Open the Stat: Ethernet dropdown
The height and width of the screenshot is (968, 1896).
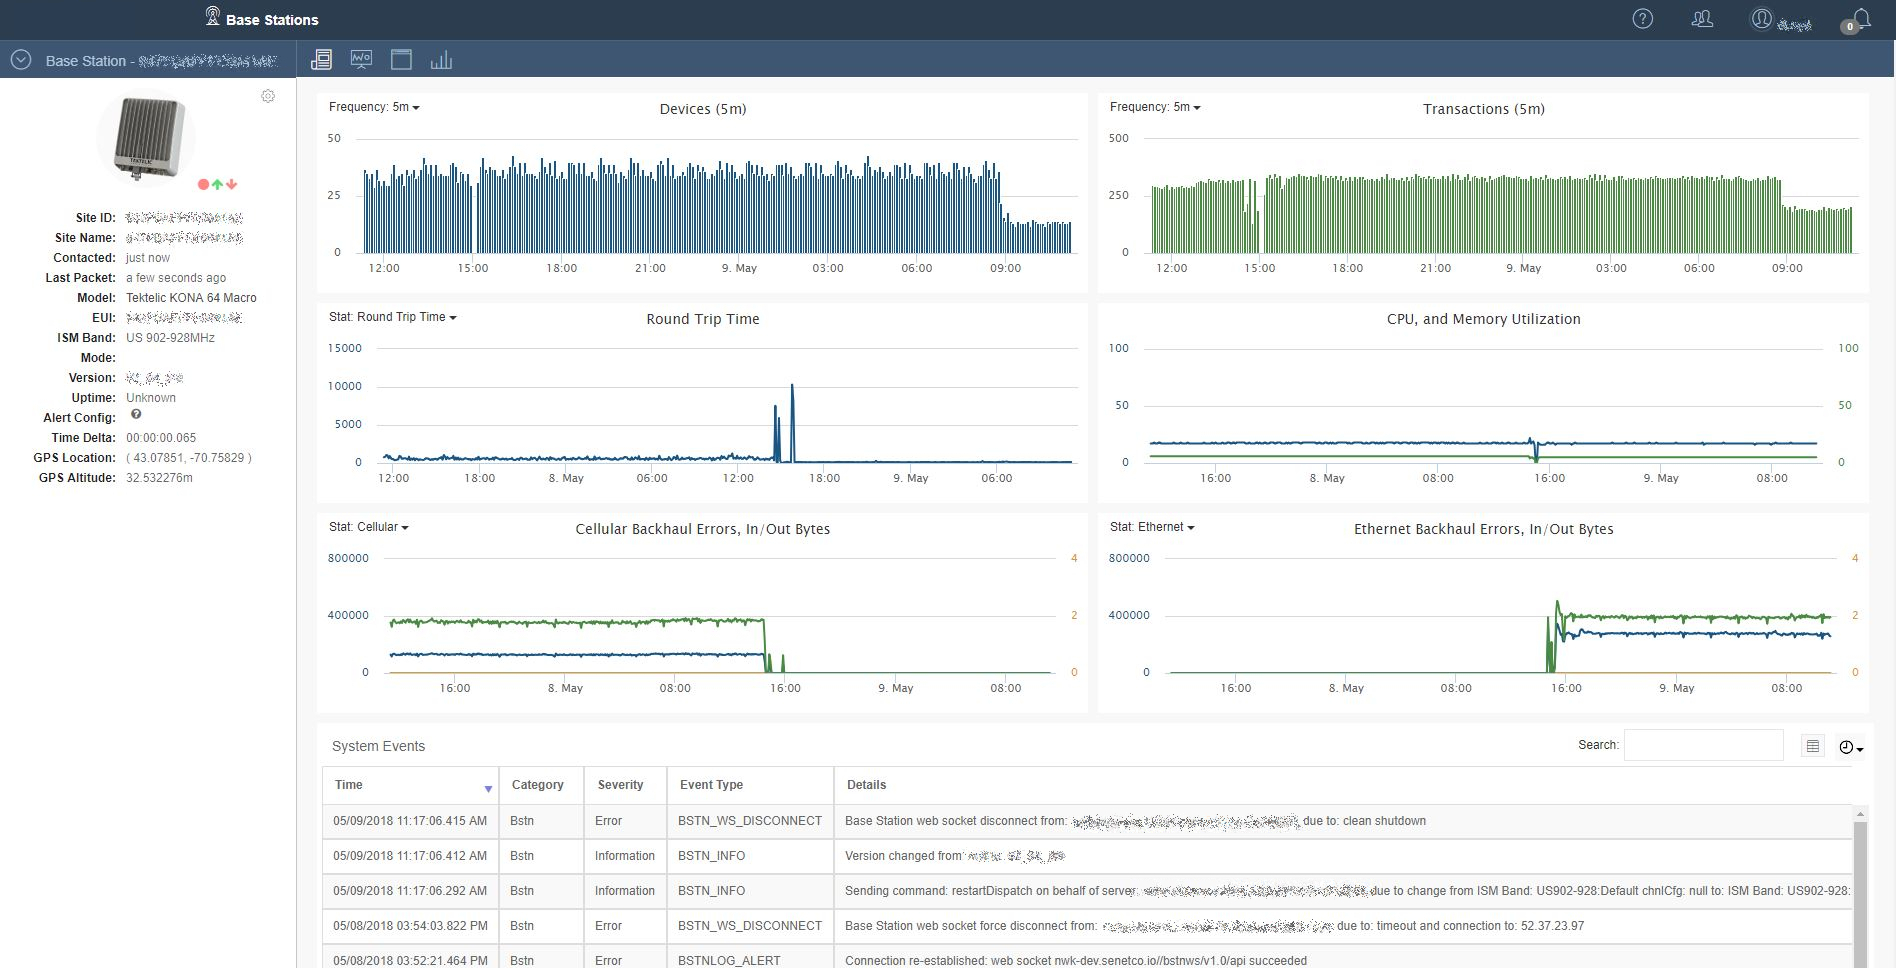1152,527
